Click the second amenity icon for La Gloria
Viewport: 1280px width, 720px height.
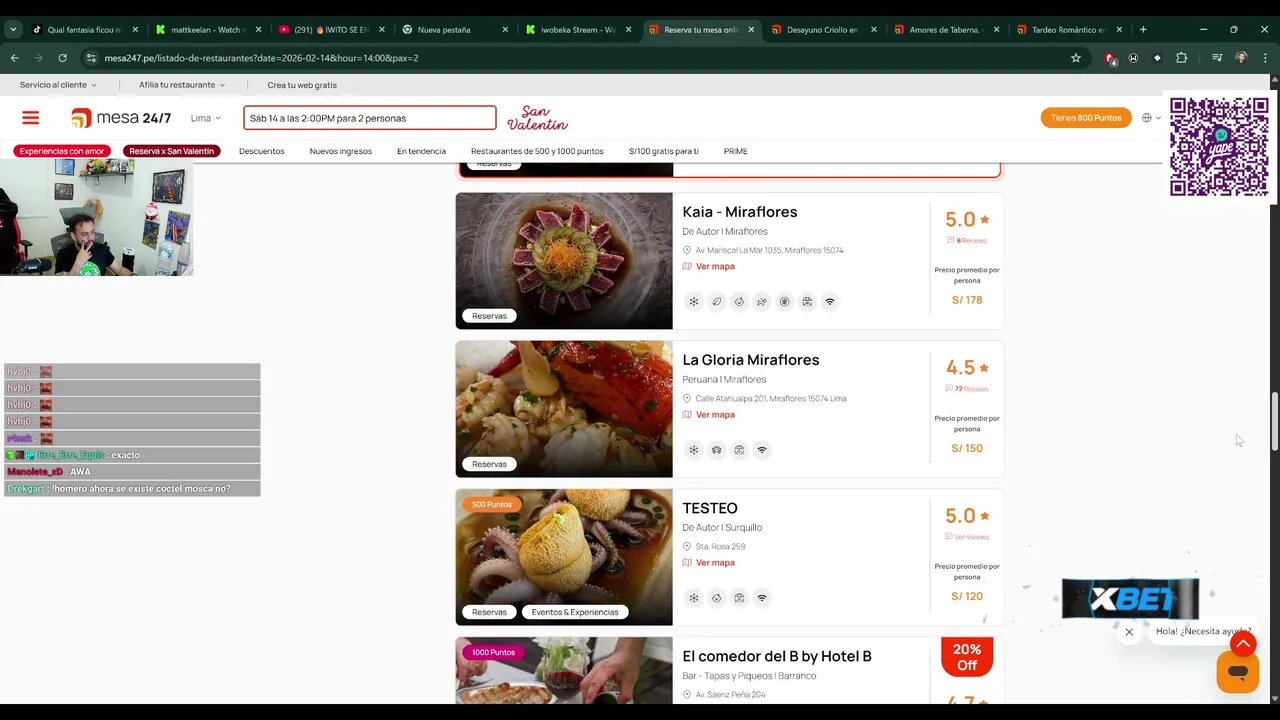(x=716, y=450)
